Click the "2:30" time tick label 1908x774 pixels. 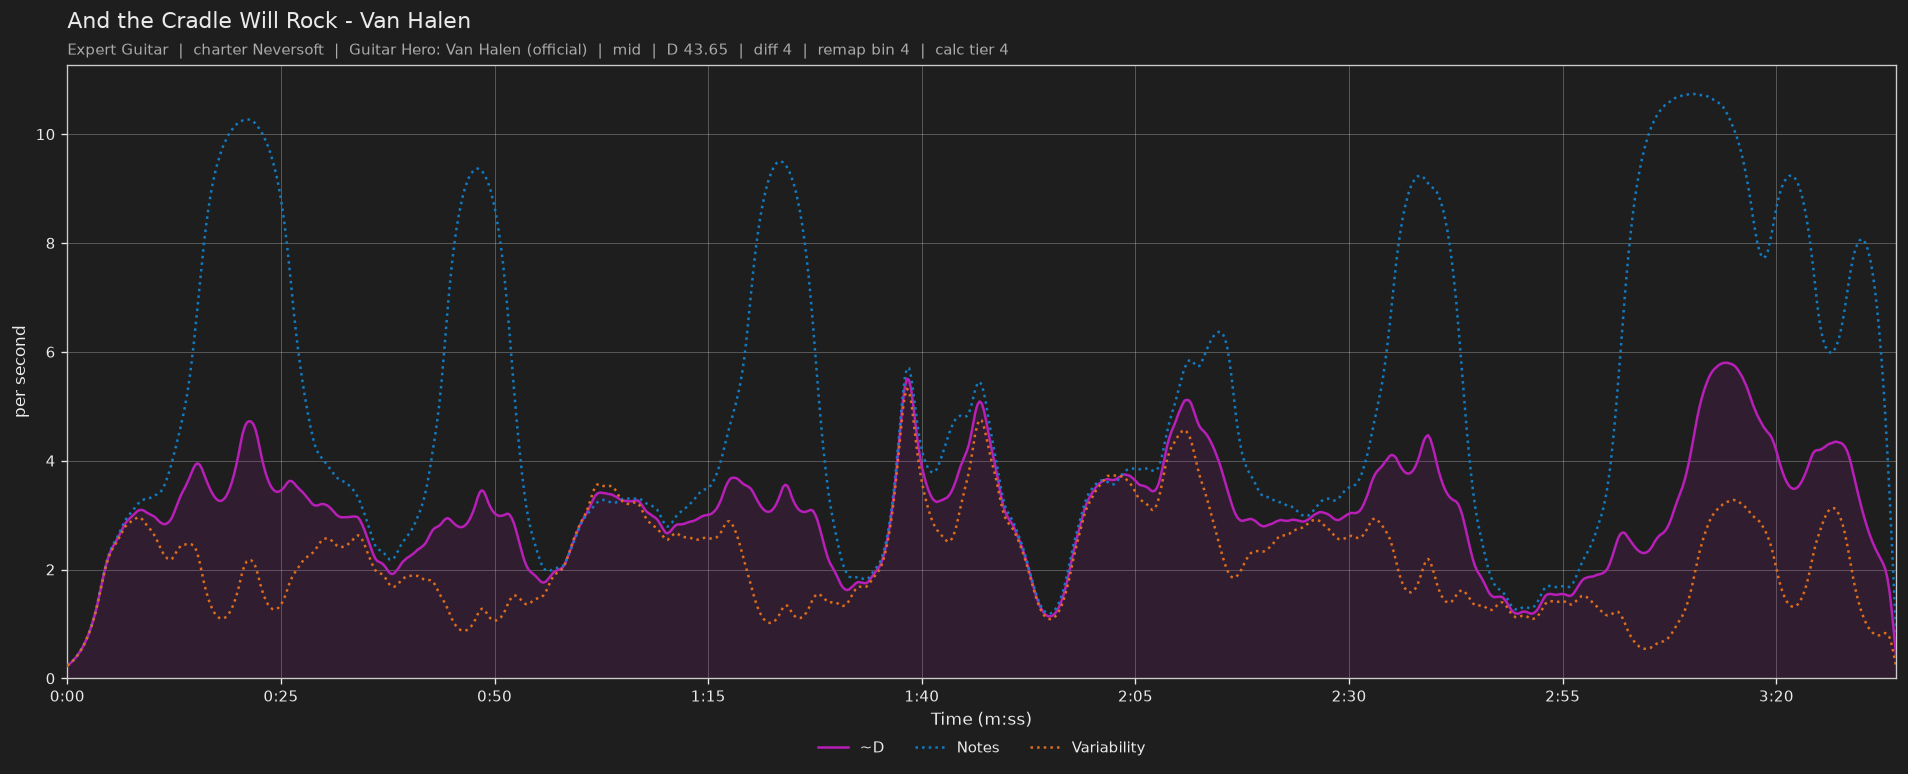[1349, 697]
